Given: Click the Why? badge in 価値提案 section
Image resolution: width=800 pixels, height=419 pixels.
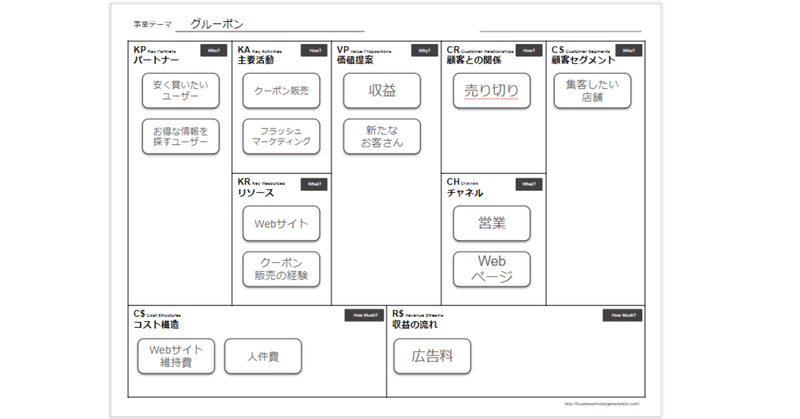Looking at the screenshot, I should 424,51.
